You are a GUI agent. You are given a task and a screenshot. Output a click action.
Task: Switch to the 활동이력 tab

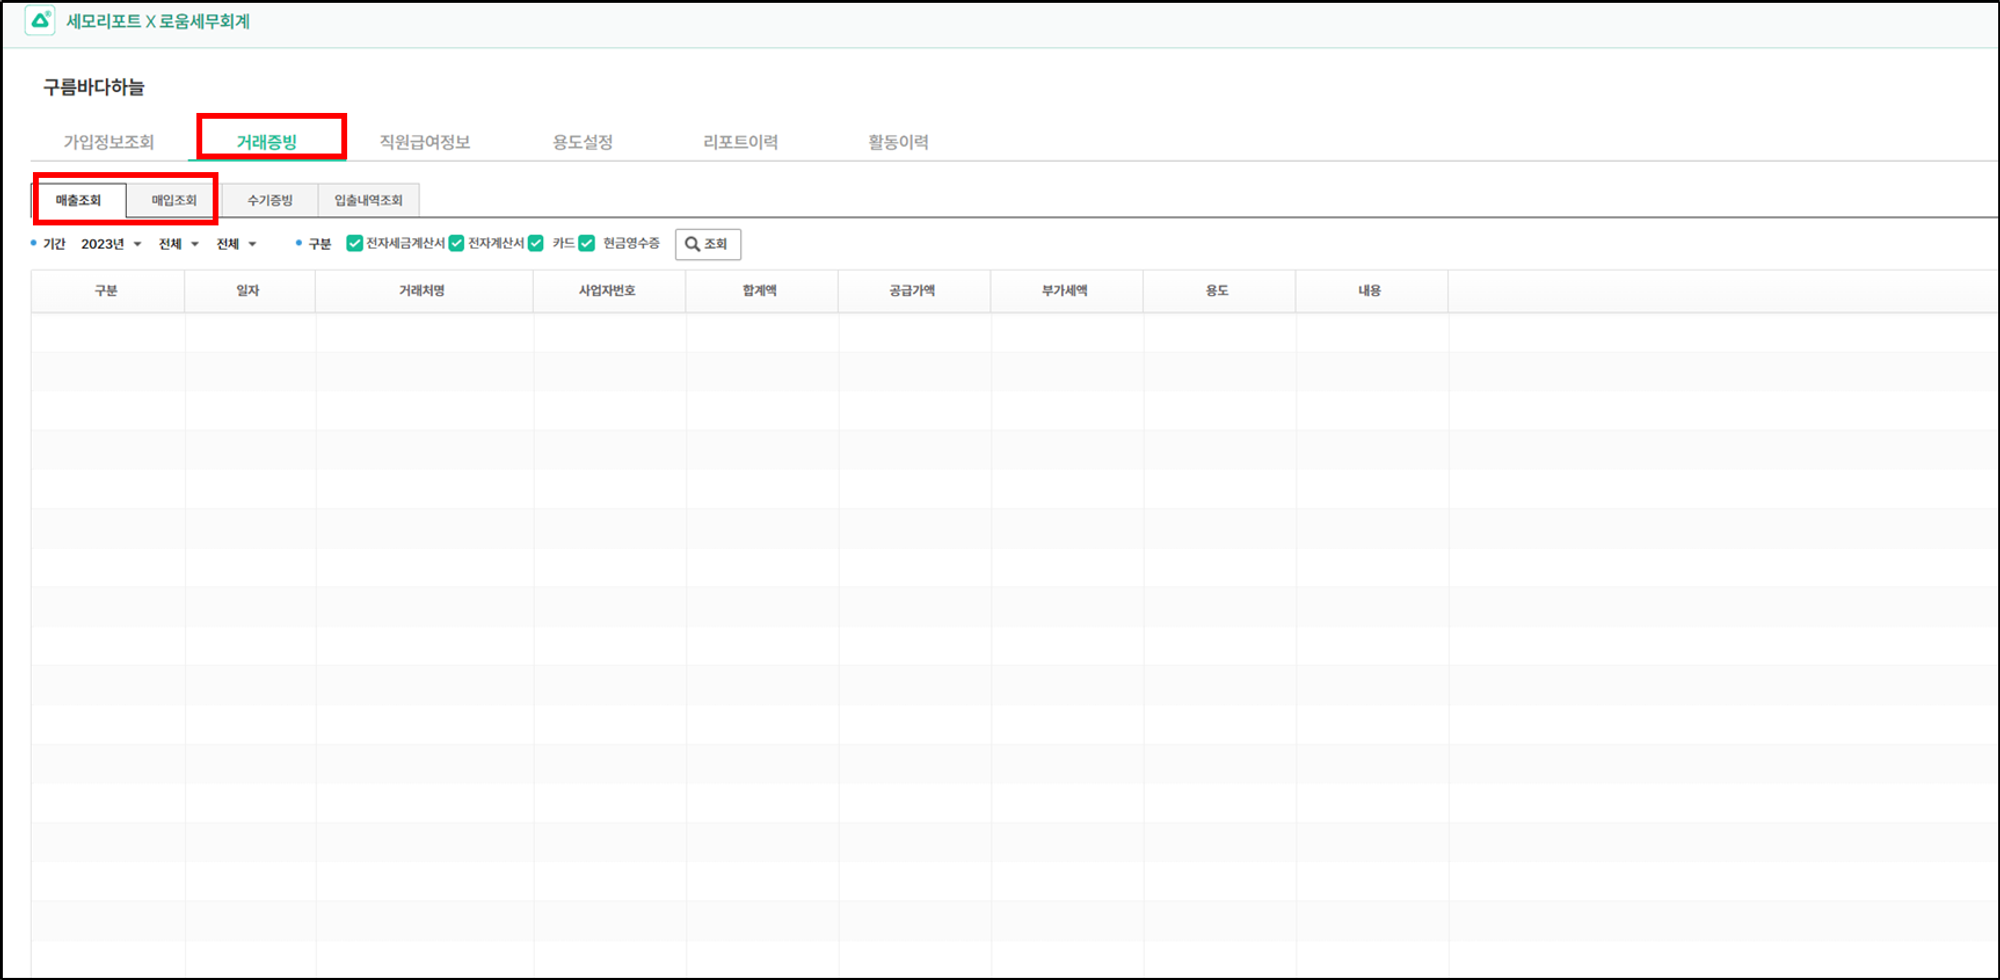pos(898,142)
